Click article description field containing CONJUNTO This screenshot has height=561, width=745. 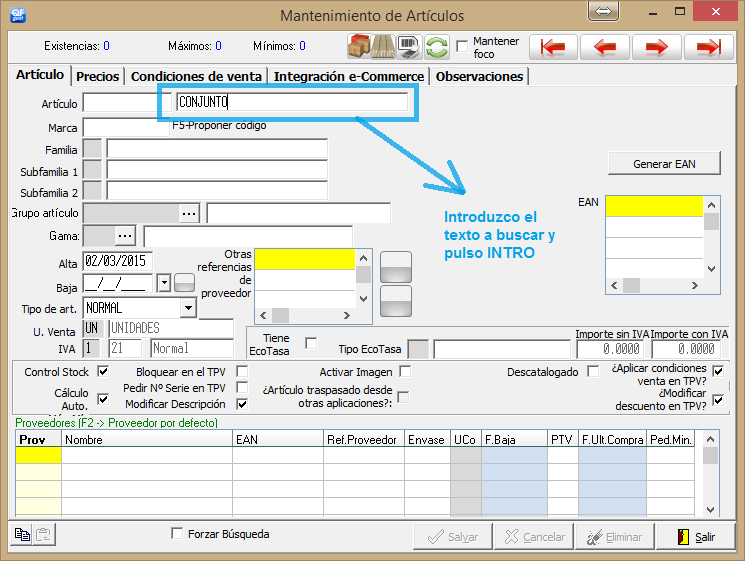click(x=292, y=102)
